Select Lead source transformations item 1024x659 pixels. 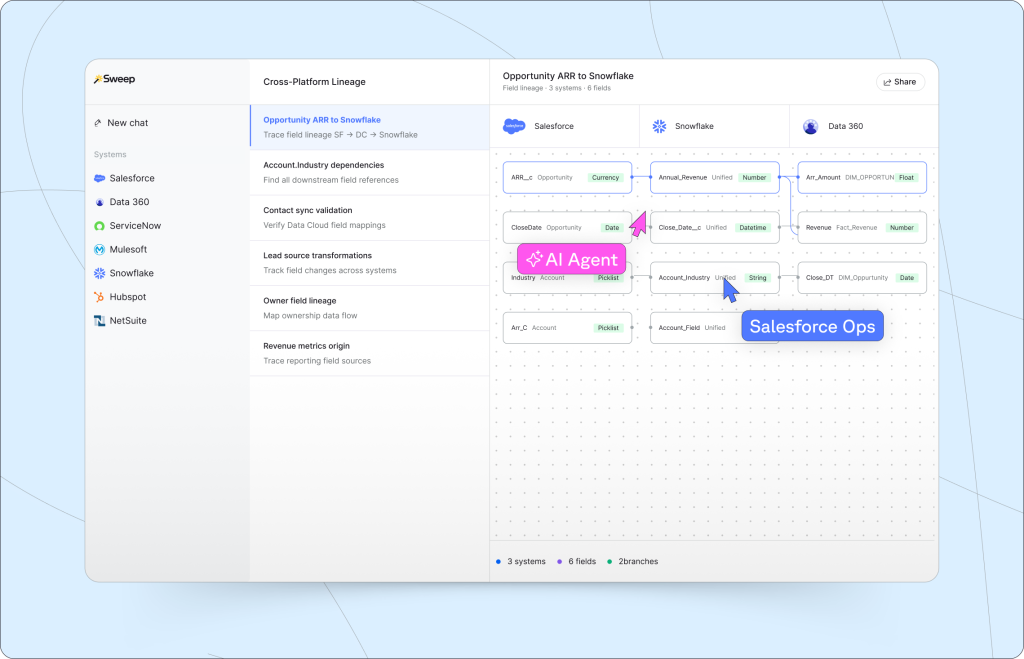pos(370,263)
